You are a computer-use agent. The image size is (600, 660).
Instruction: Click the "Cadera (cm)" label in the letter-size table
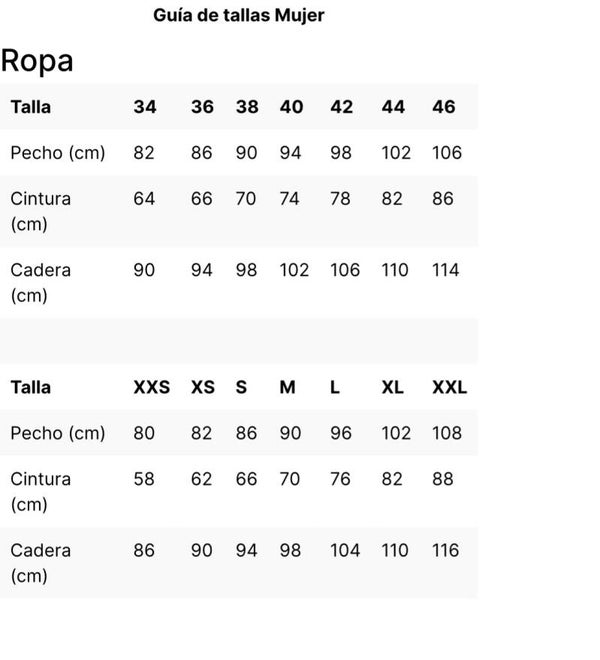(40, 562)
